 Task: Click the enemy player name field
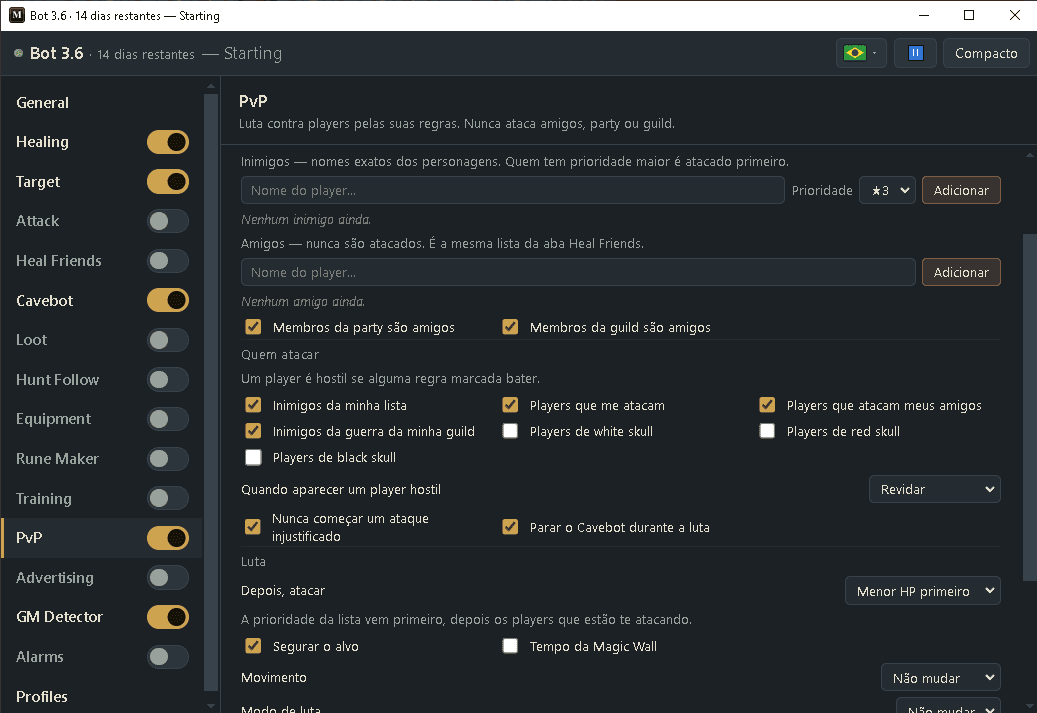click(x=513, y=190)
